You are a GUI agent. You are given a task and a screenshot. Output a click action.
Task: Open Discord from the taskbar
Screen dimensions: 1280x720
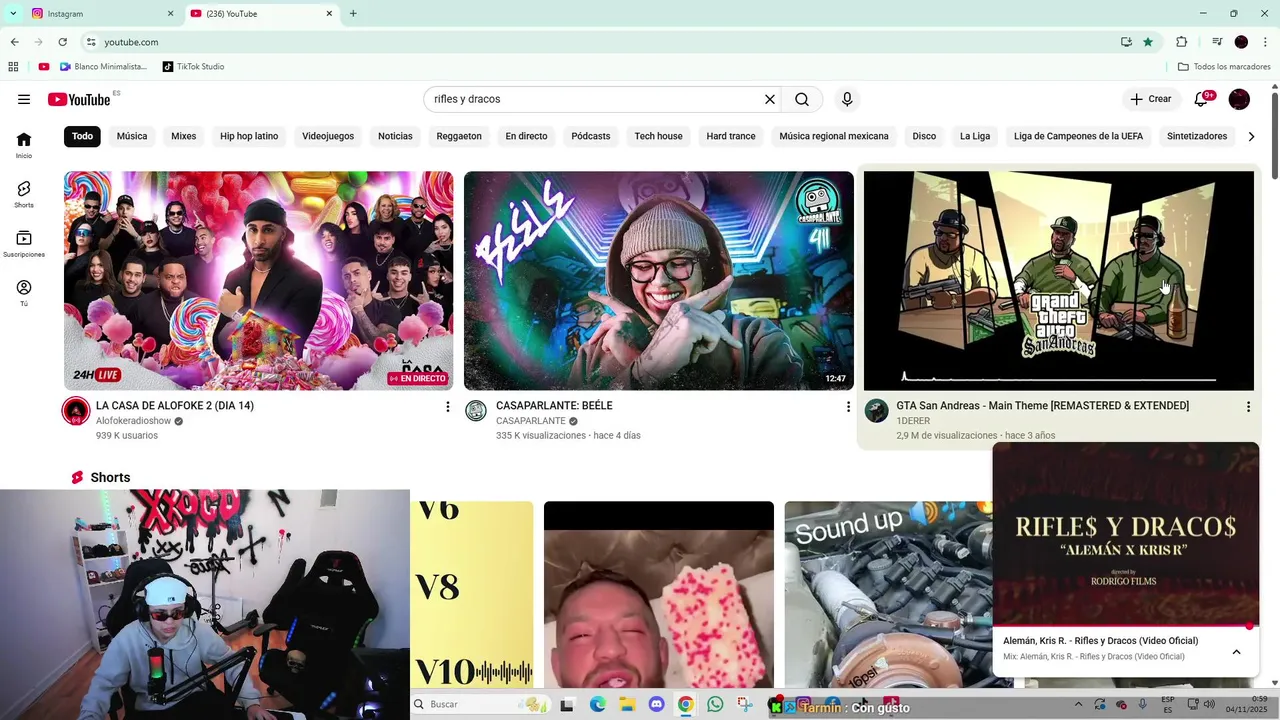[x=656, y=704]
